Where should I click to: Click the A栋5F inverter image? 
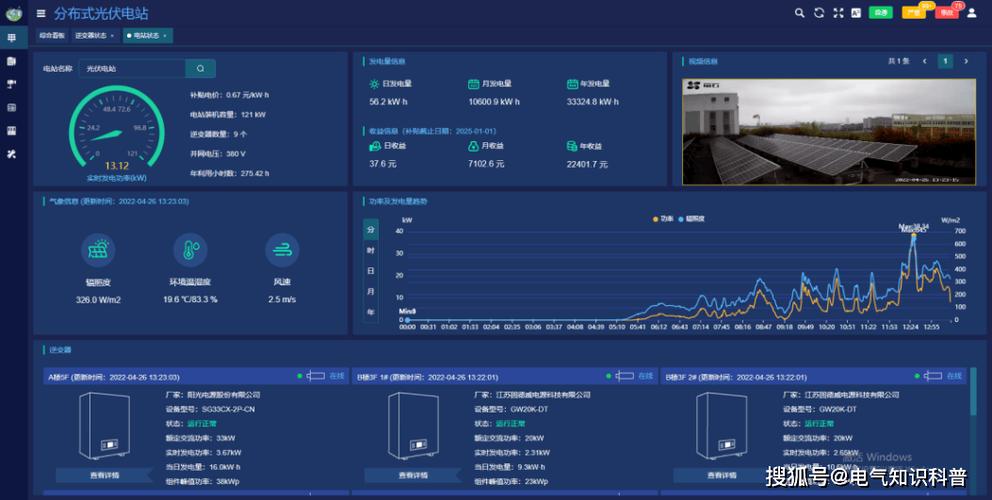104,426
